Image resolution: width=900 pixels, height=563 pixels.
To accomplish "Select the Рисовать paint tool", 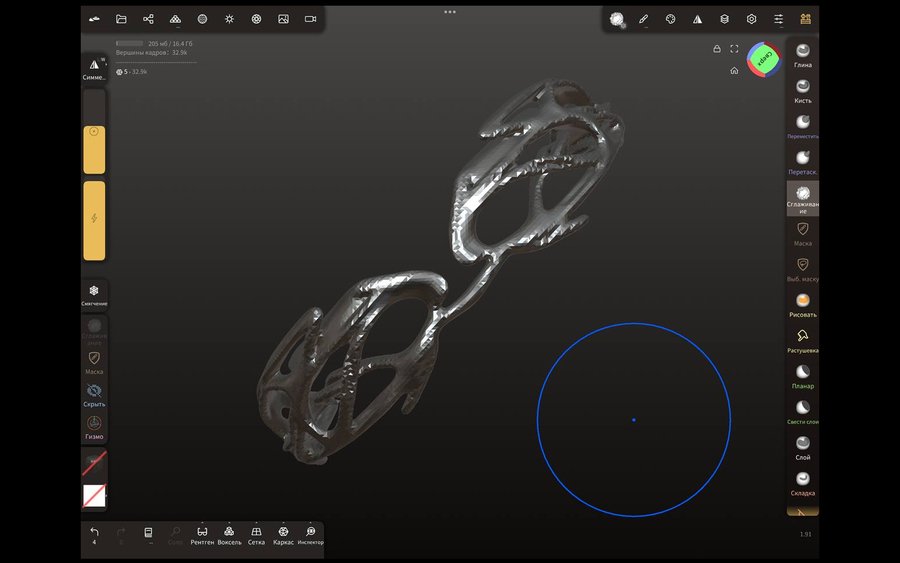I will pyautogui.click(x=802, y=305).
